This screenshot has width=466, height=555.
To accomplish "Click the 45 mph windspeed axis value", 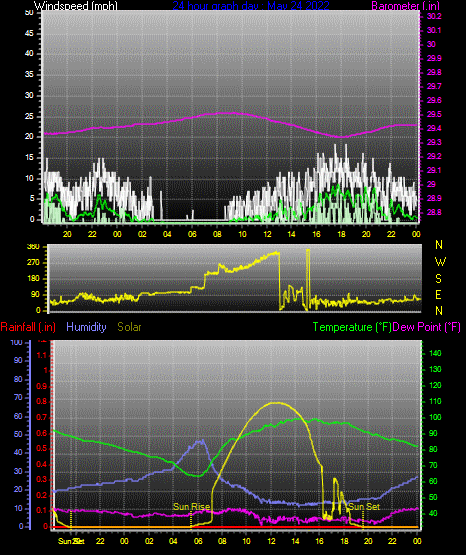I will pos(29,34).
